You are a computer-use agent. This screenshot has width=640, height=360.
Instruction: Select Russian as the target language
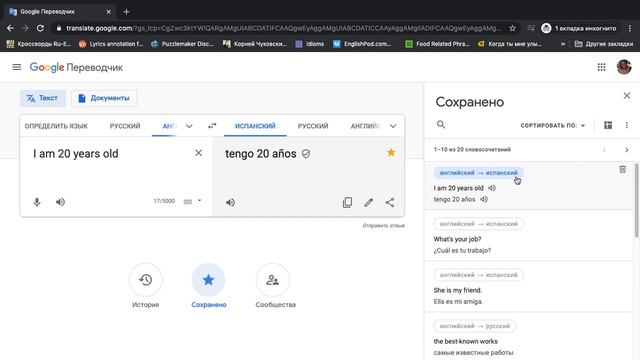(313, 126)
